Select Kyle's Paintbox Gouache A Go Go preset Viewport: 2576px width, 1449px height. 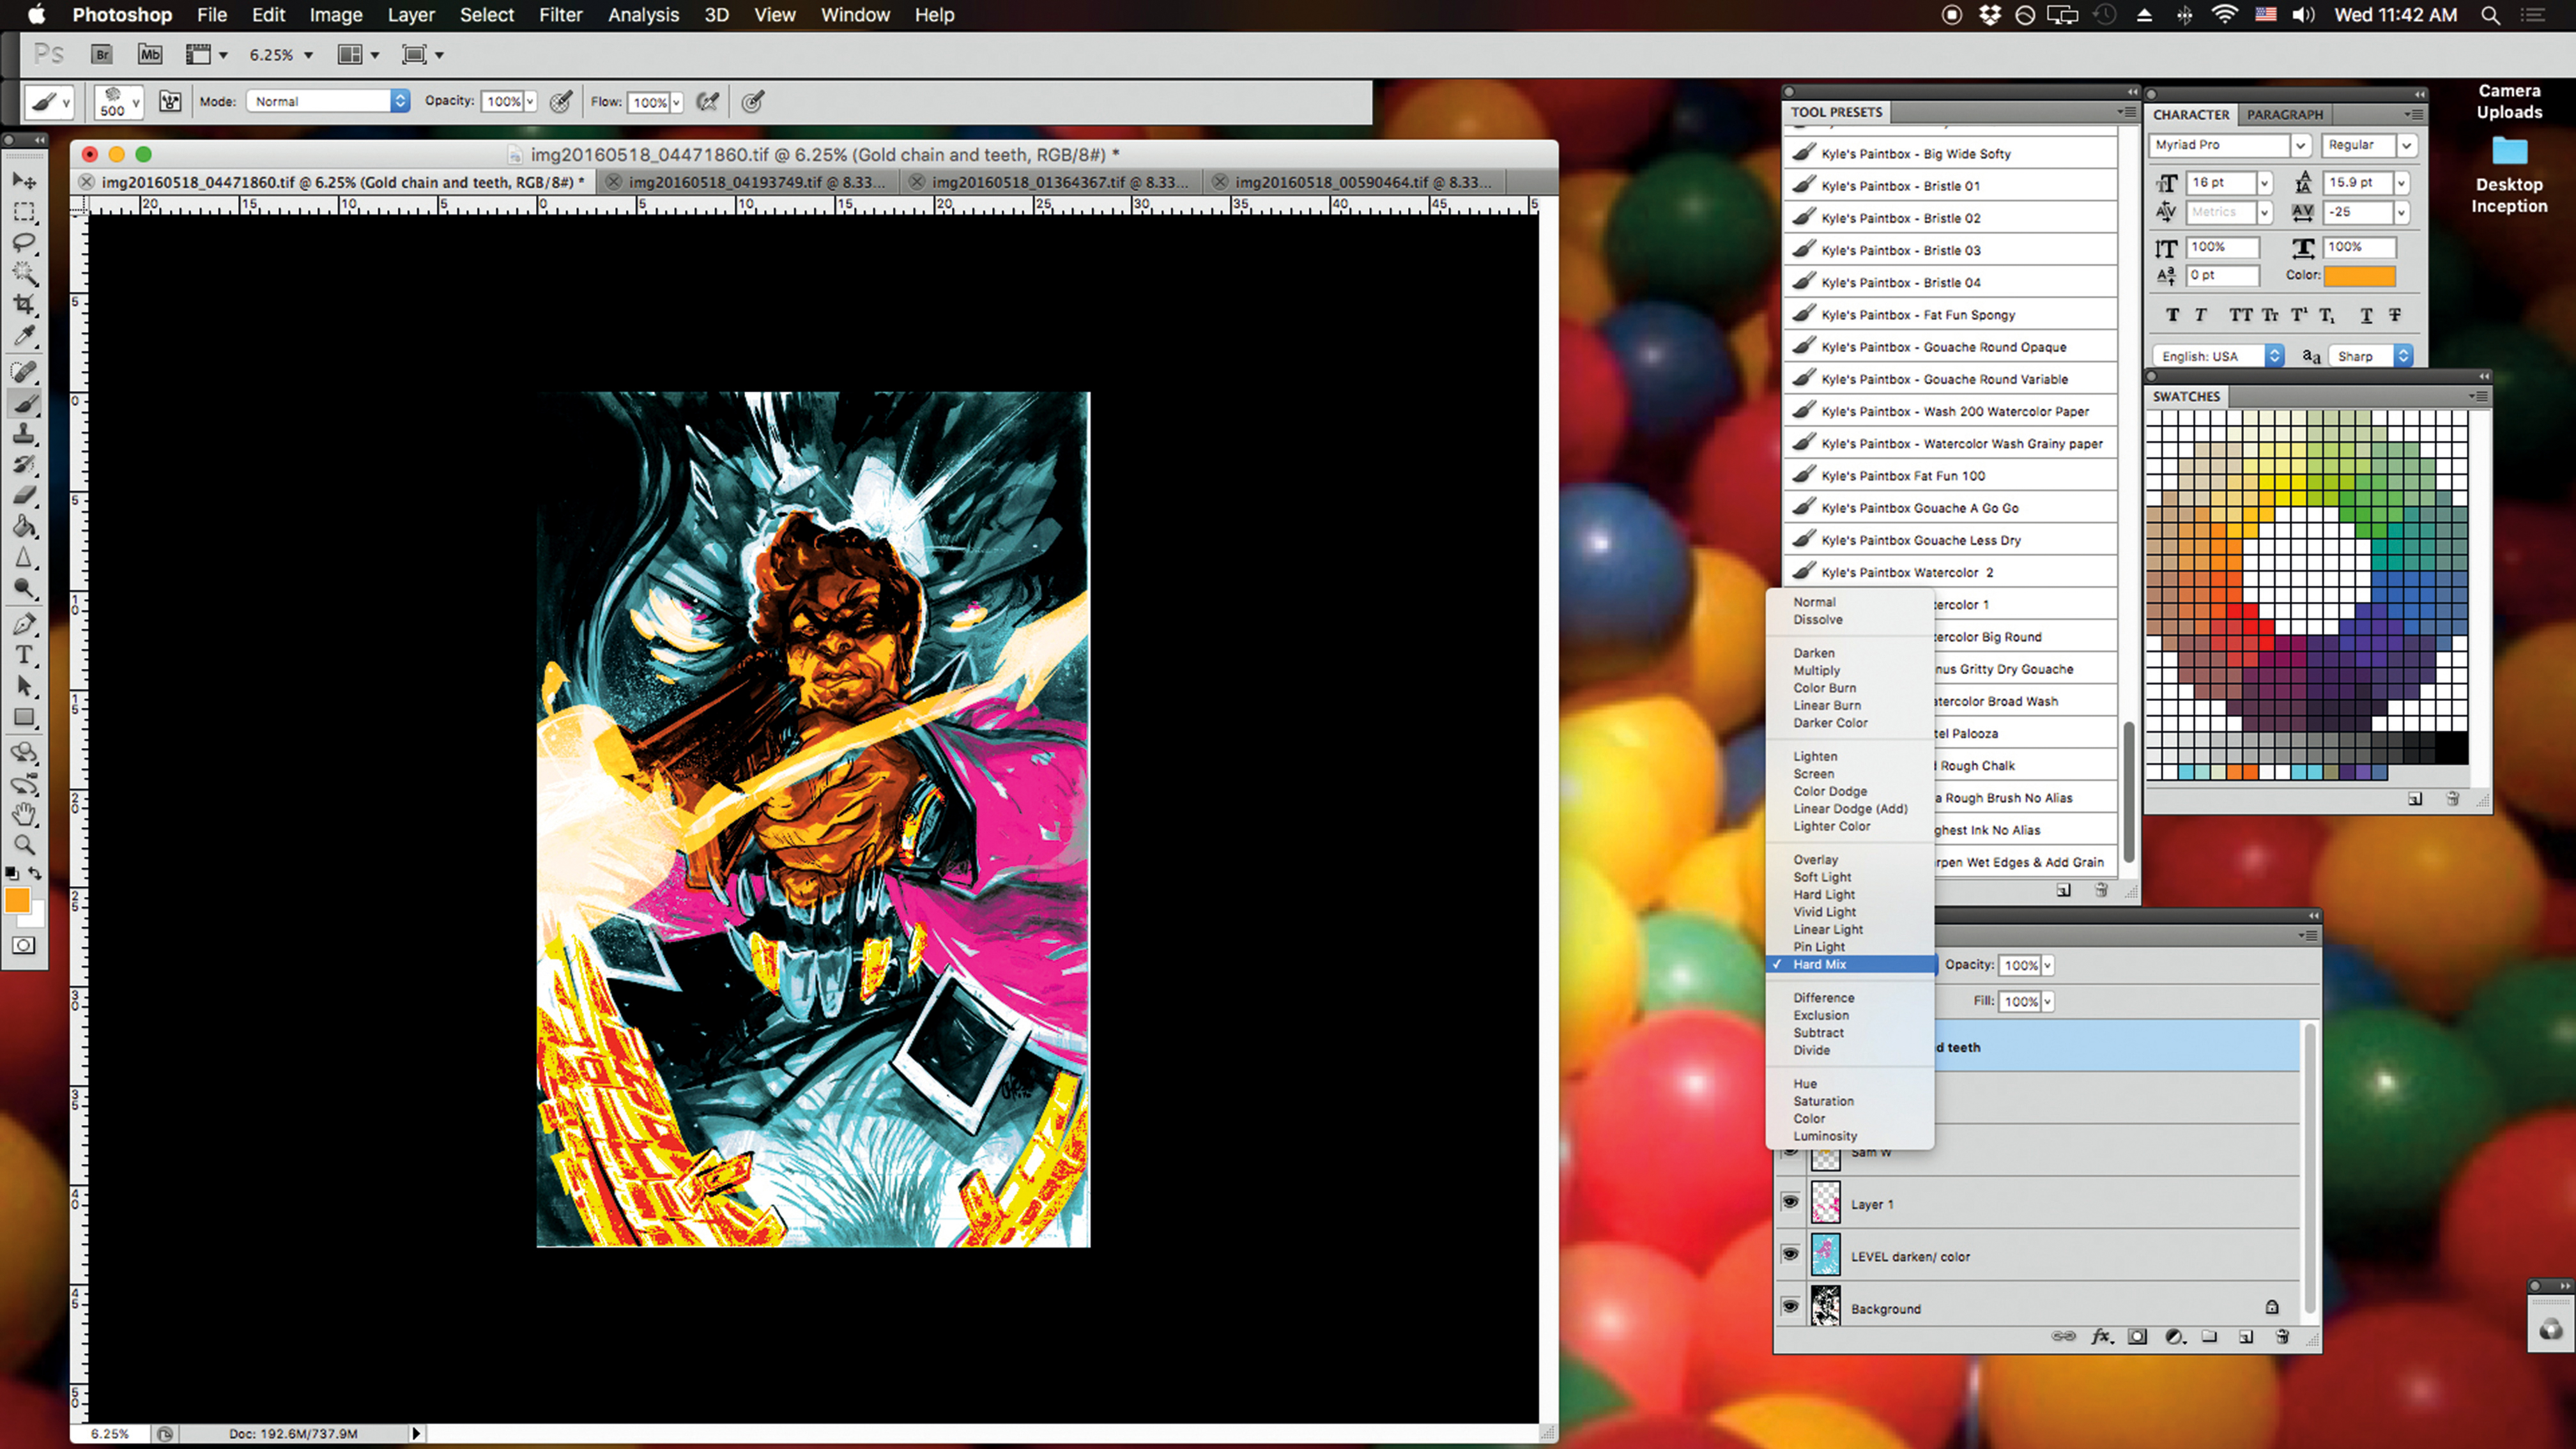1951,508
